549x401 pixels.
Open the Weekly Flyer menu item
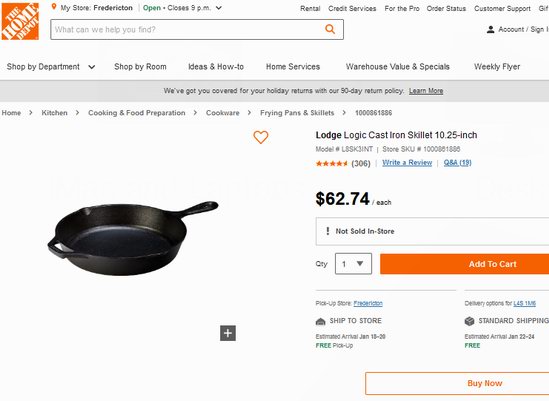click(x=497, y=67)
